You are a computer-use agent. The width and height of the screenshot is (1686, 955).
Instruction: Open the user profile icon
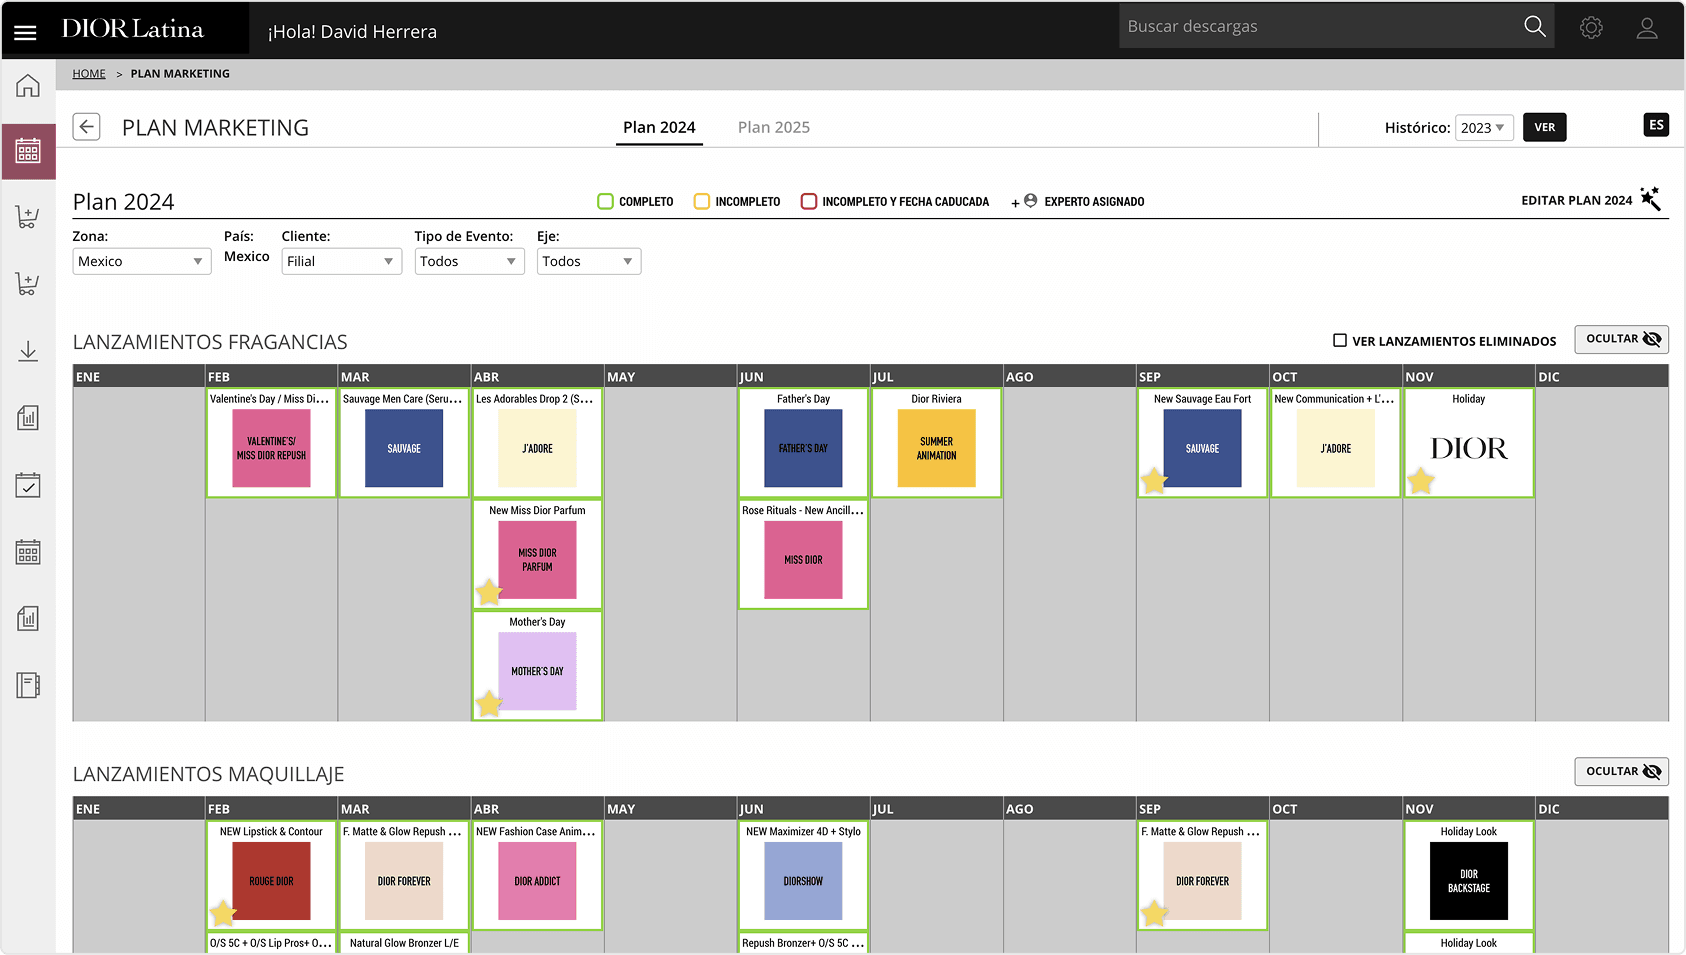click(1647, 27)
